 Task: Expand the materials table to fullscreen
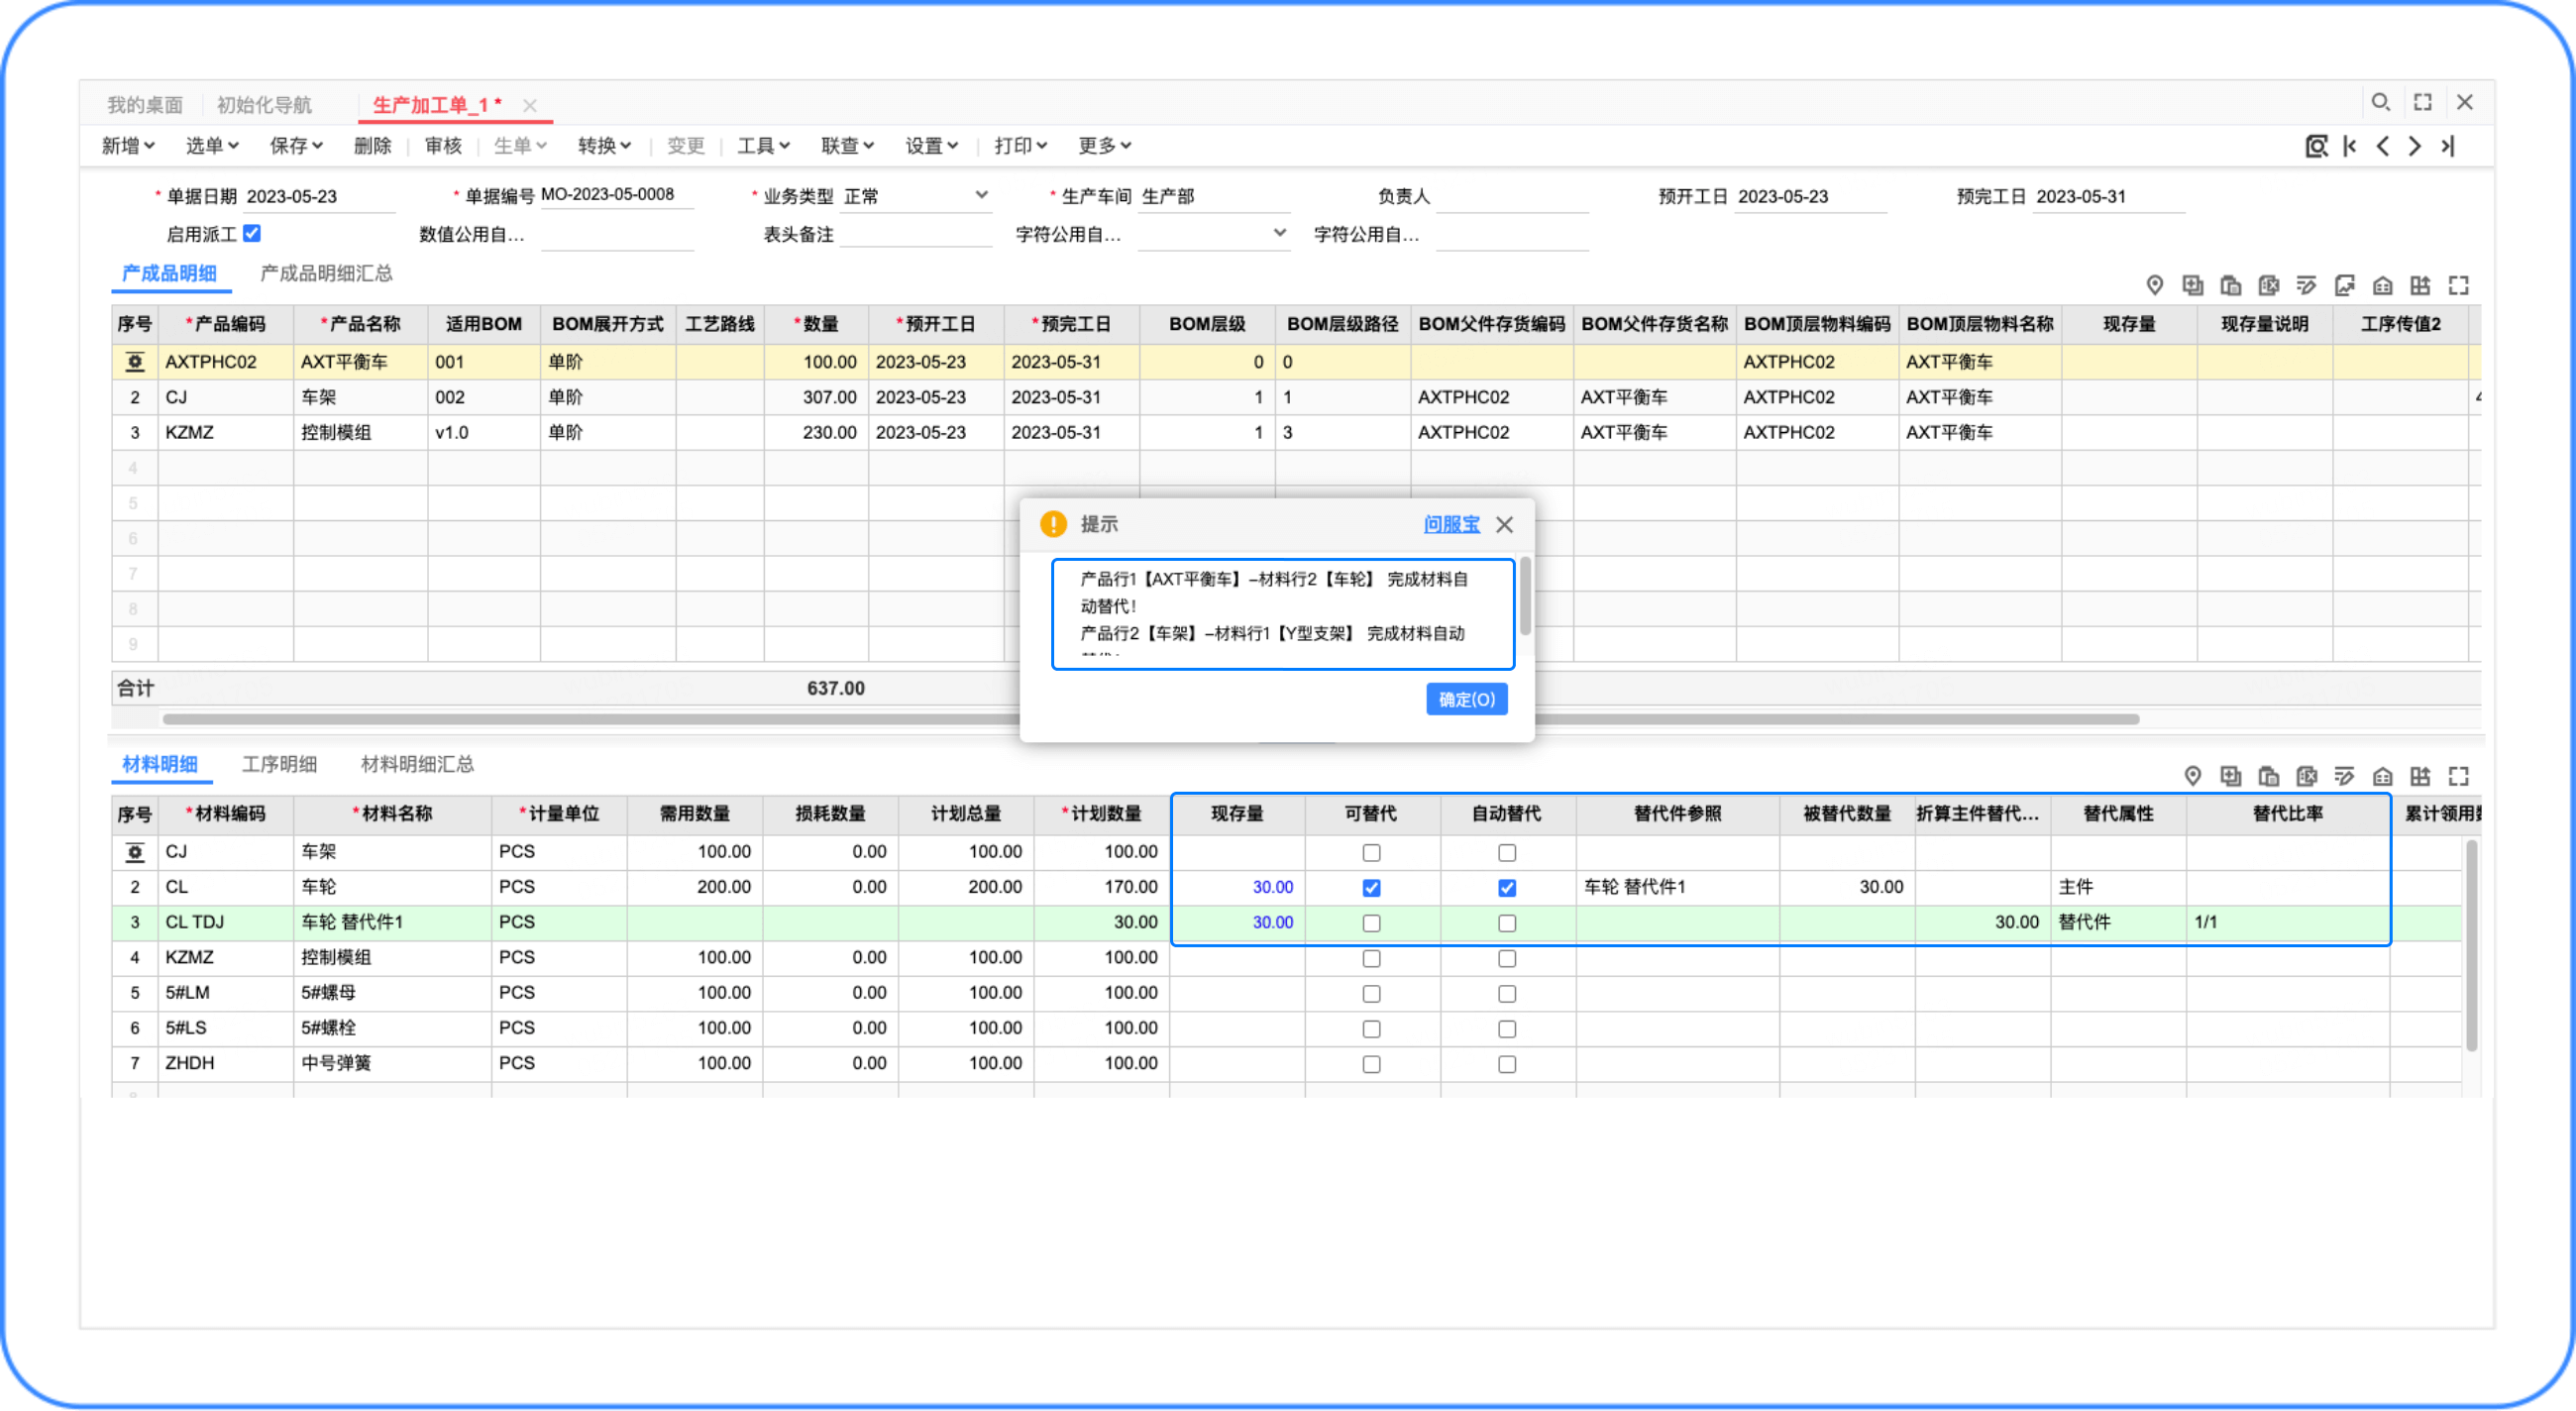(2458, 776)
